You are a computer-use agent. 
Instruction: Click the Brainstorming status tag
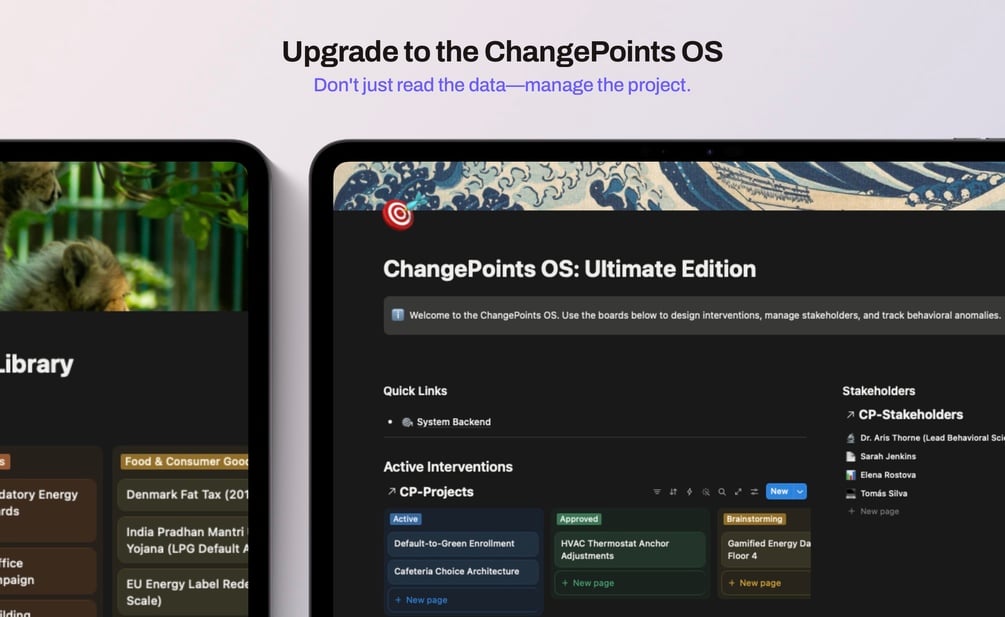pyautogui.click(x=754, y=519)
